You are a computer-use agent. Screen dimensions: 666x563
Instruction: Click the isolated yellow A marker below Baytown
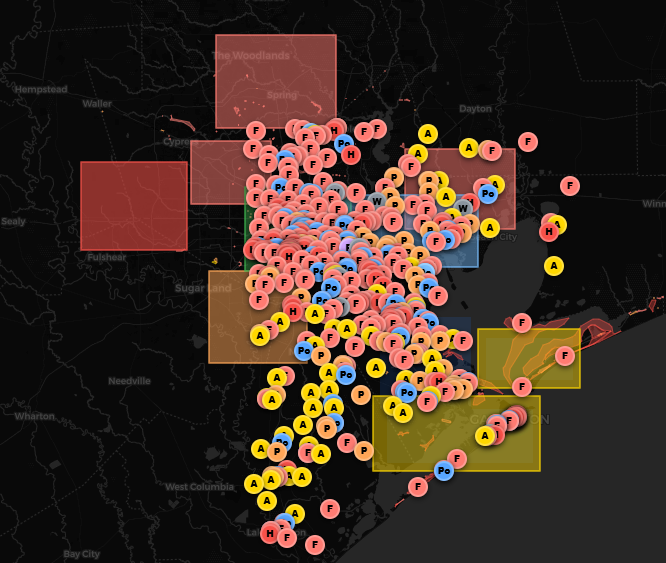[x=553, y=265]
